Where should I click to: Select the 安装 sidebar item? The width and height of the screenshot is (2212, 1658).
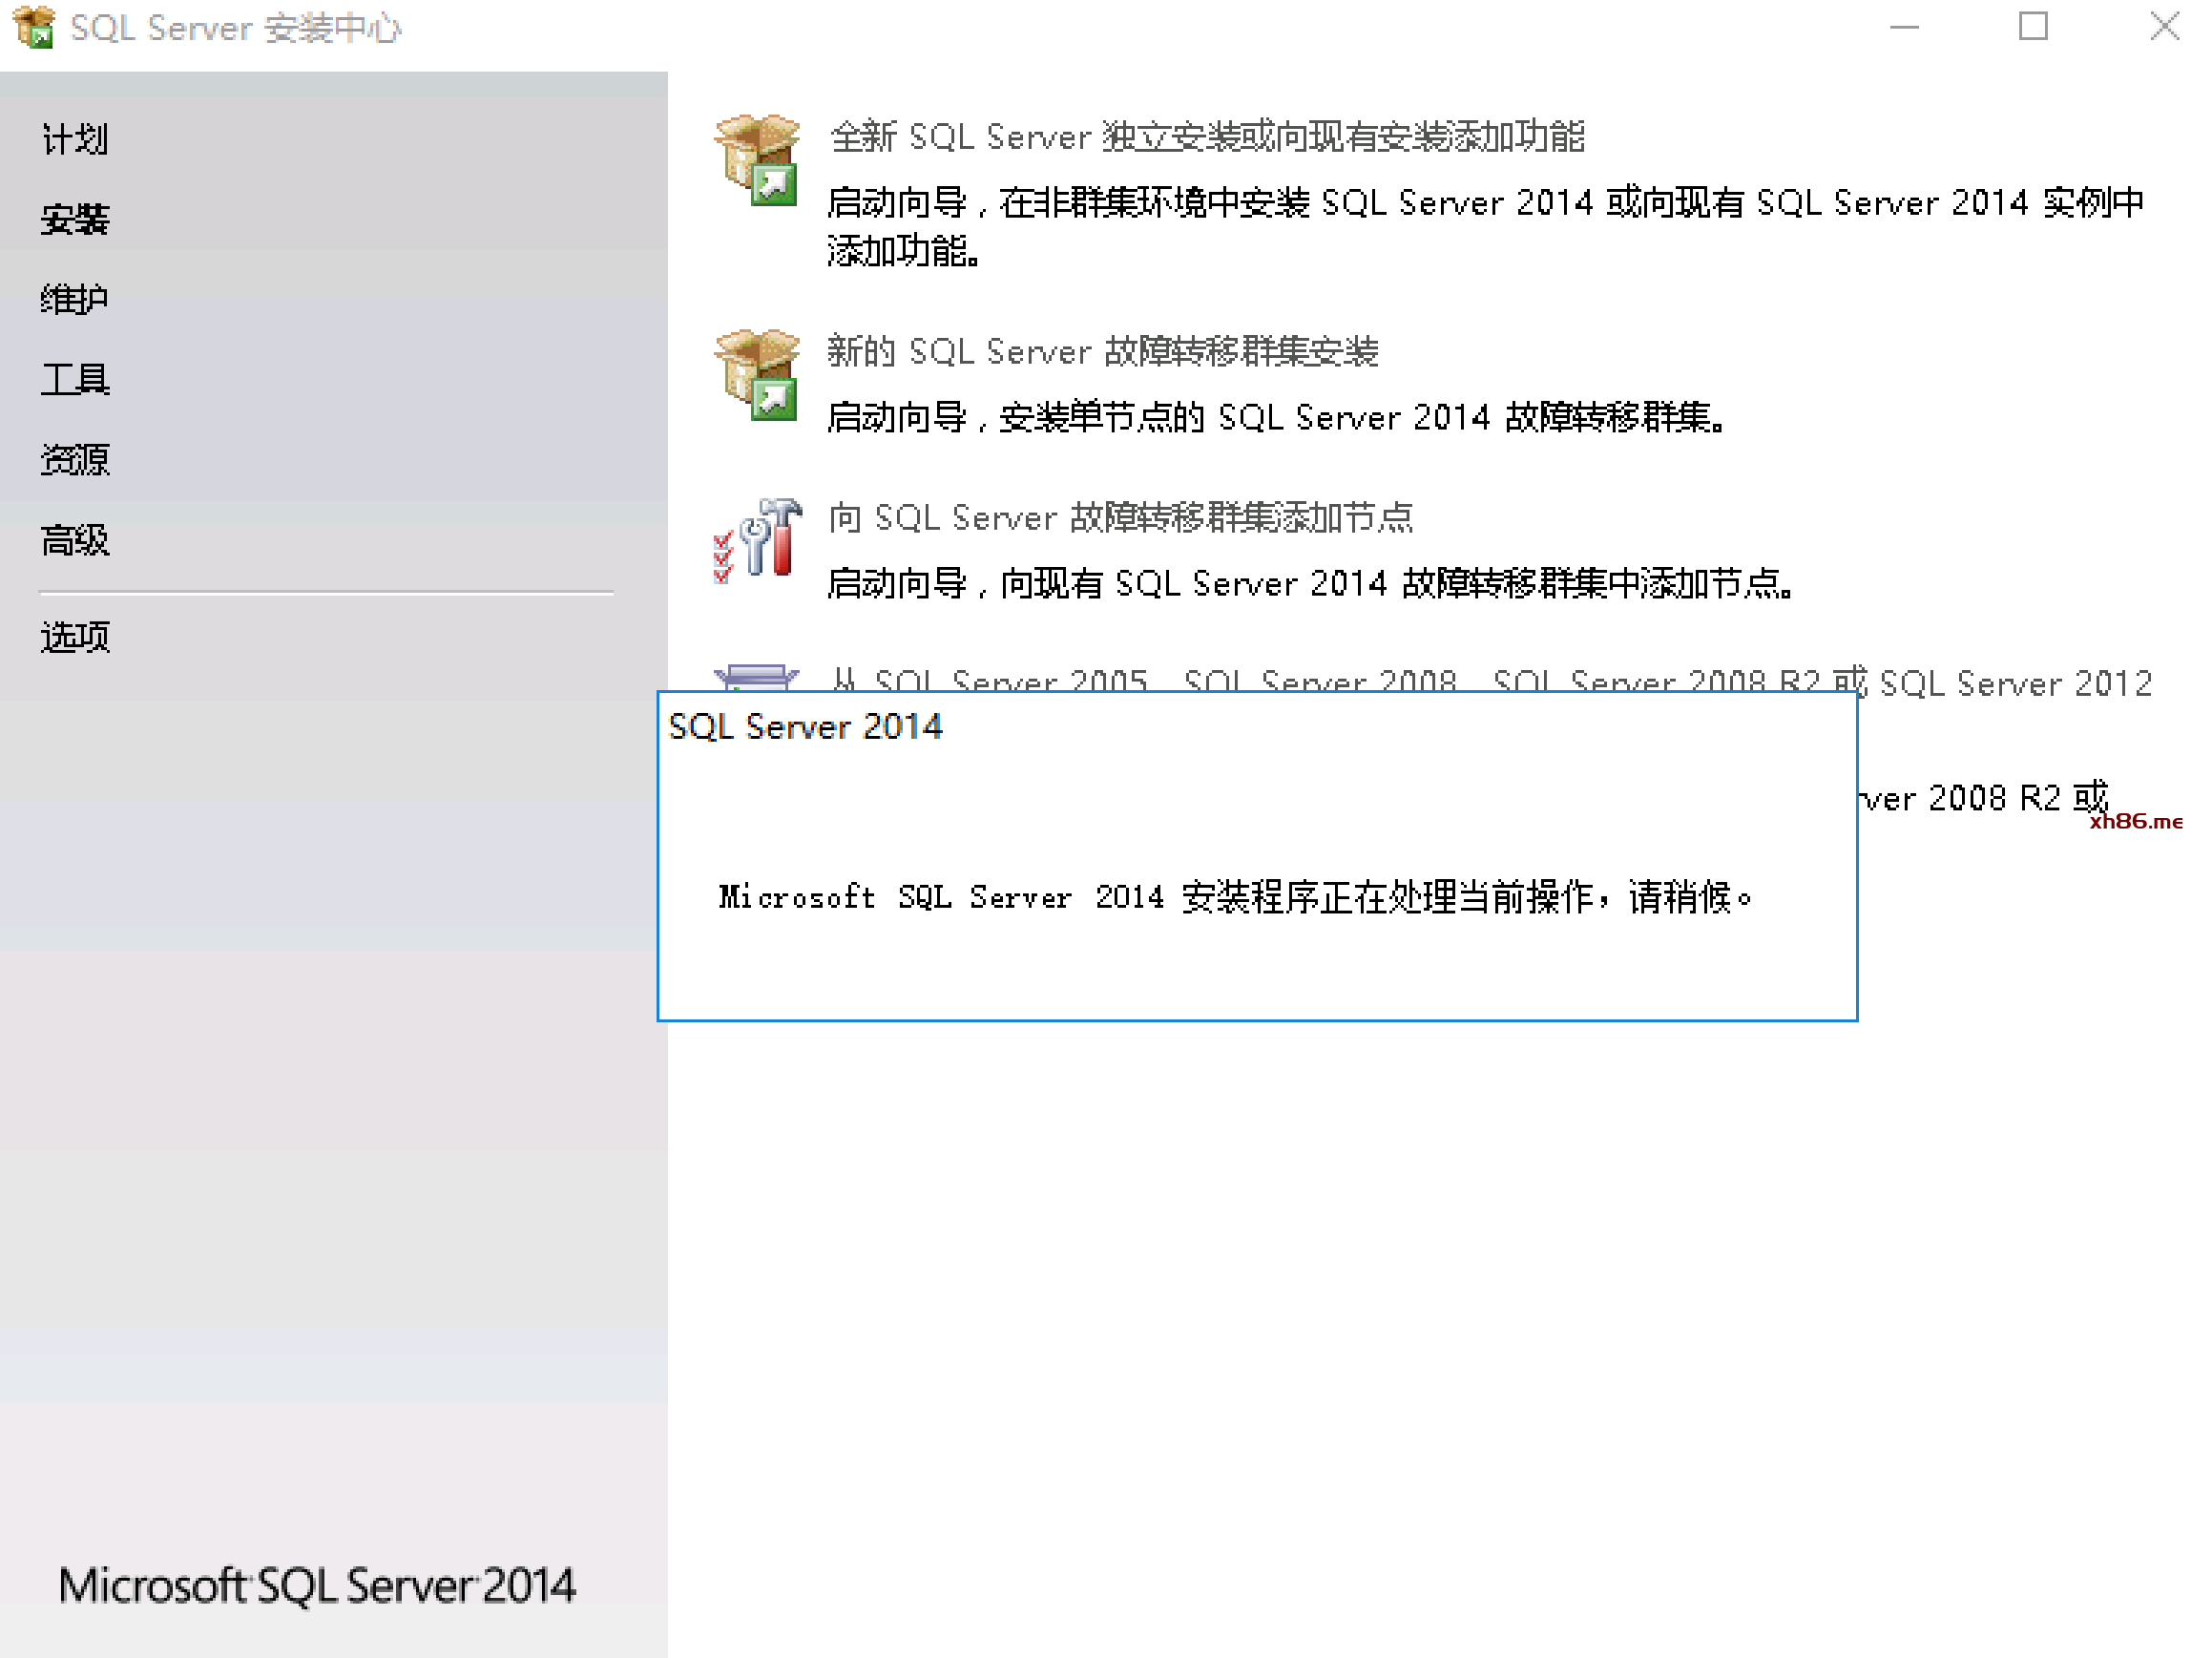pyautogui.click(x=75, y=219)
